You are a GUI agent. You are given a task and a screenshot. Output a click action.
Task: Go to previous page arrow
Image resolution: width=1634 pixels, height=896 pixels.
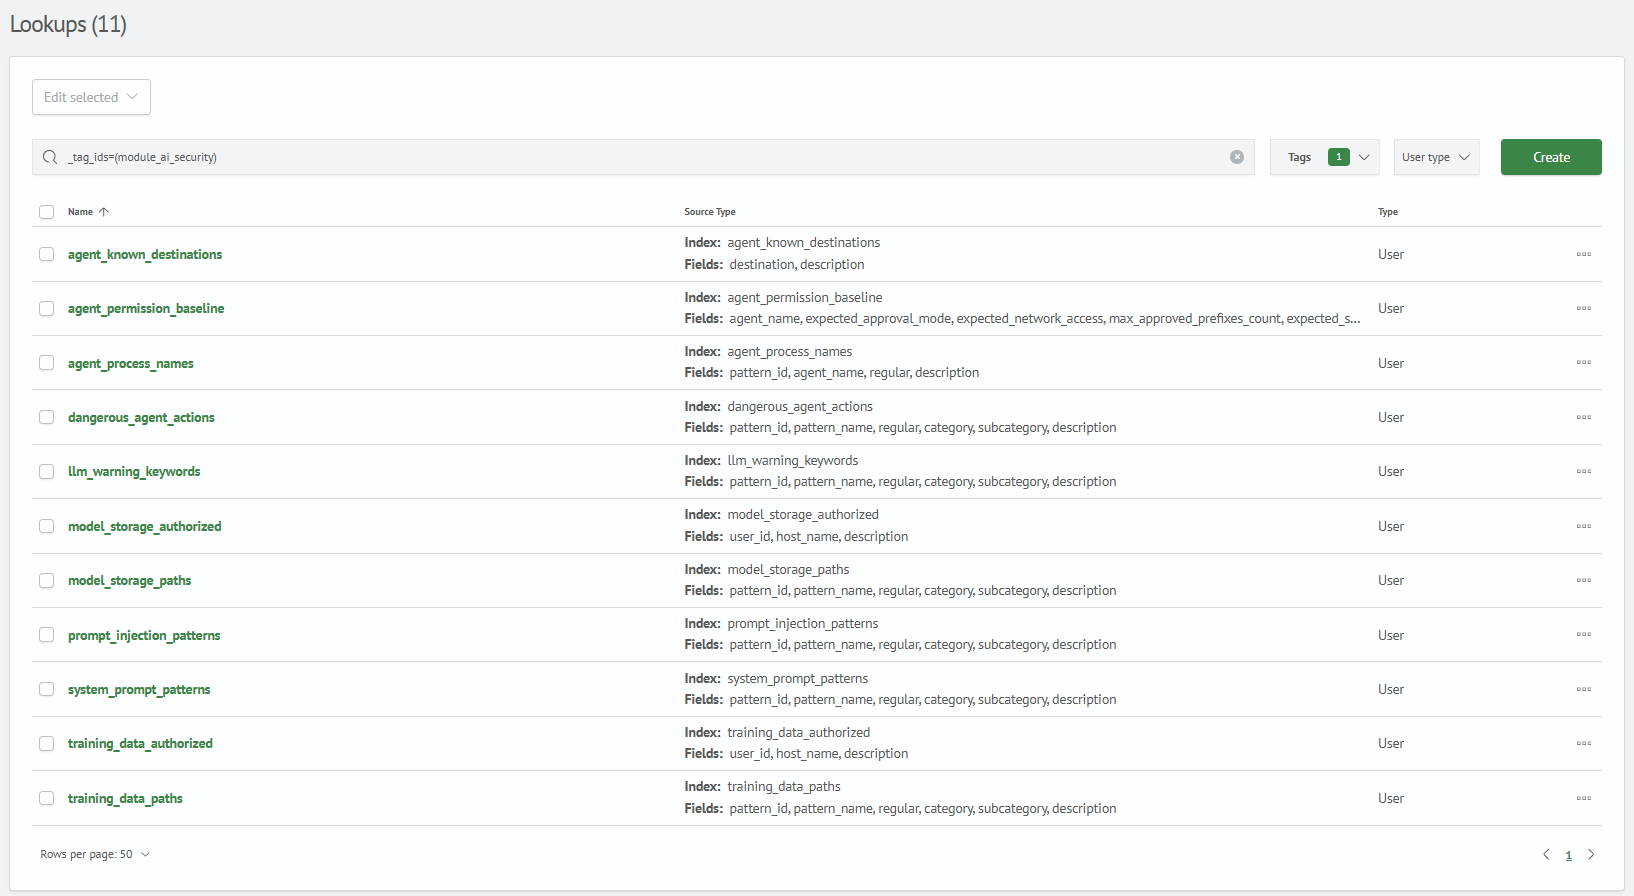coord(1546,854)
